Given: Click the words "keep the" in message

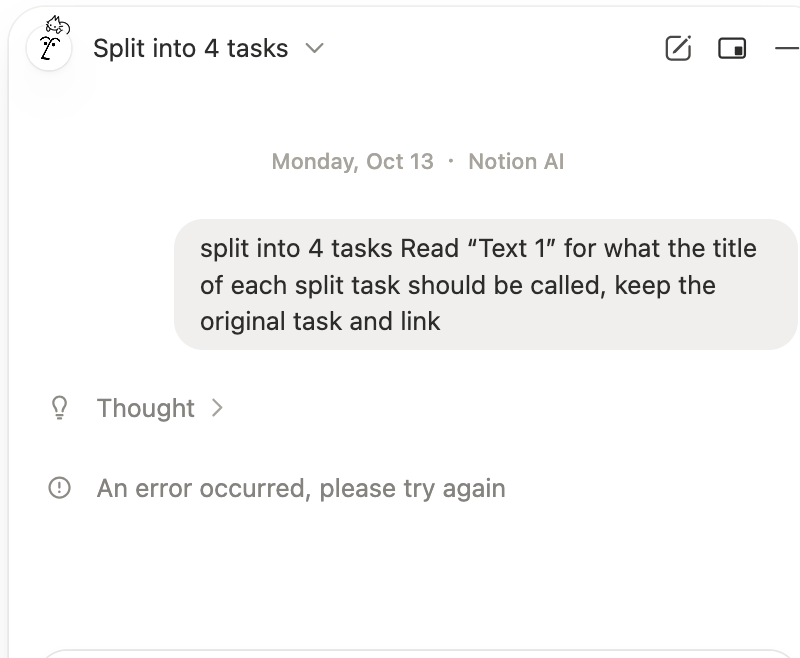Looking at the screenshot, I should (x=665, y=285).
